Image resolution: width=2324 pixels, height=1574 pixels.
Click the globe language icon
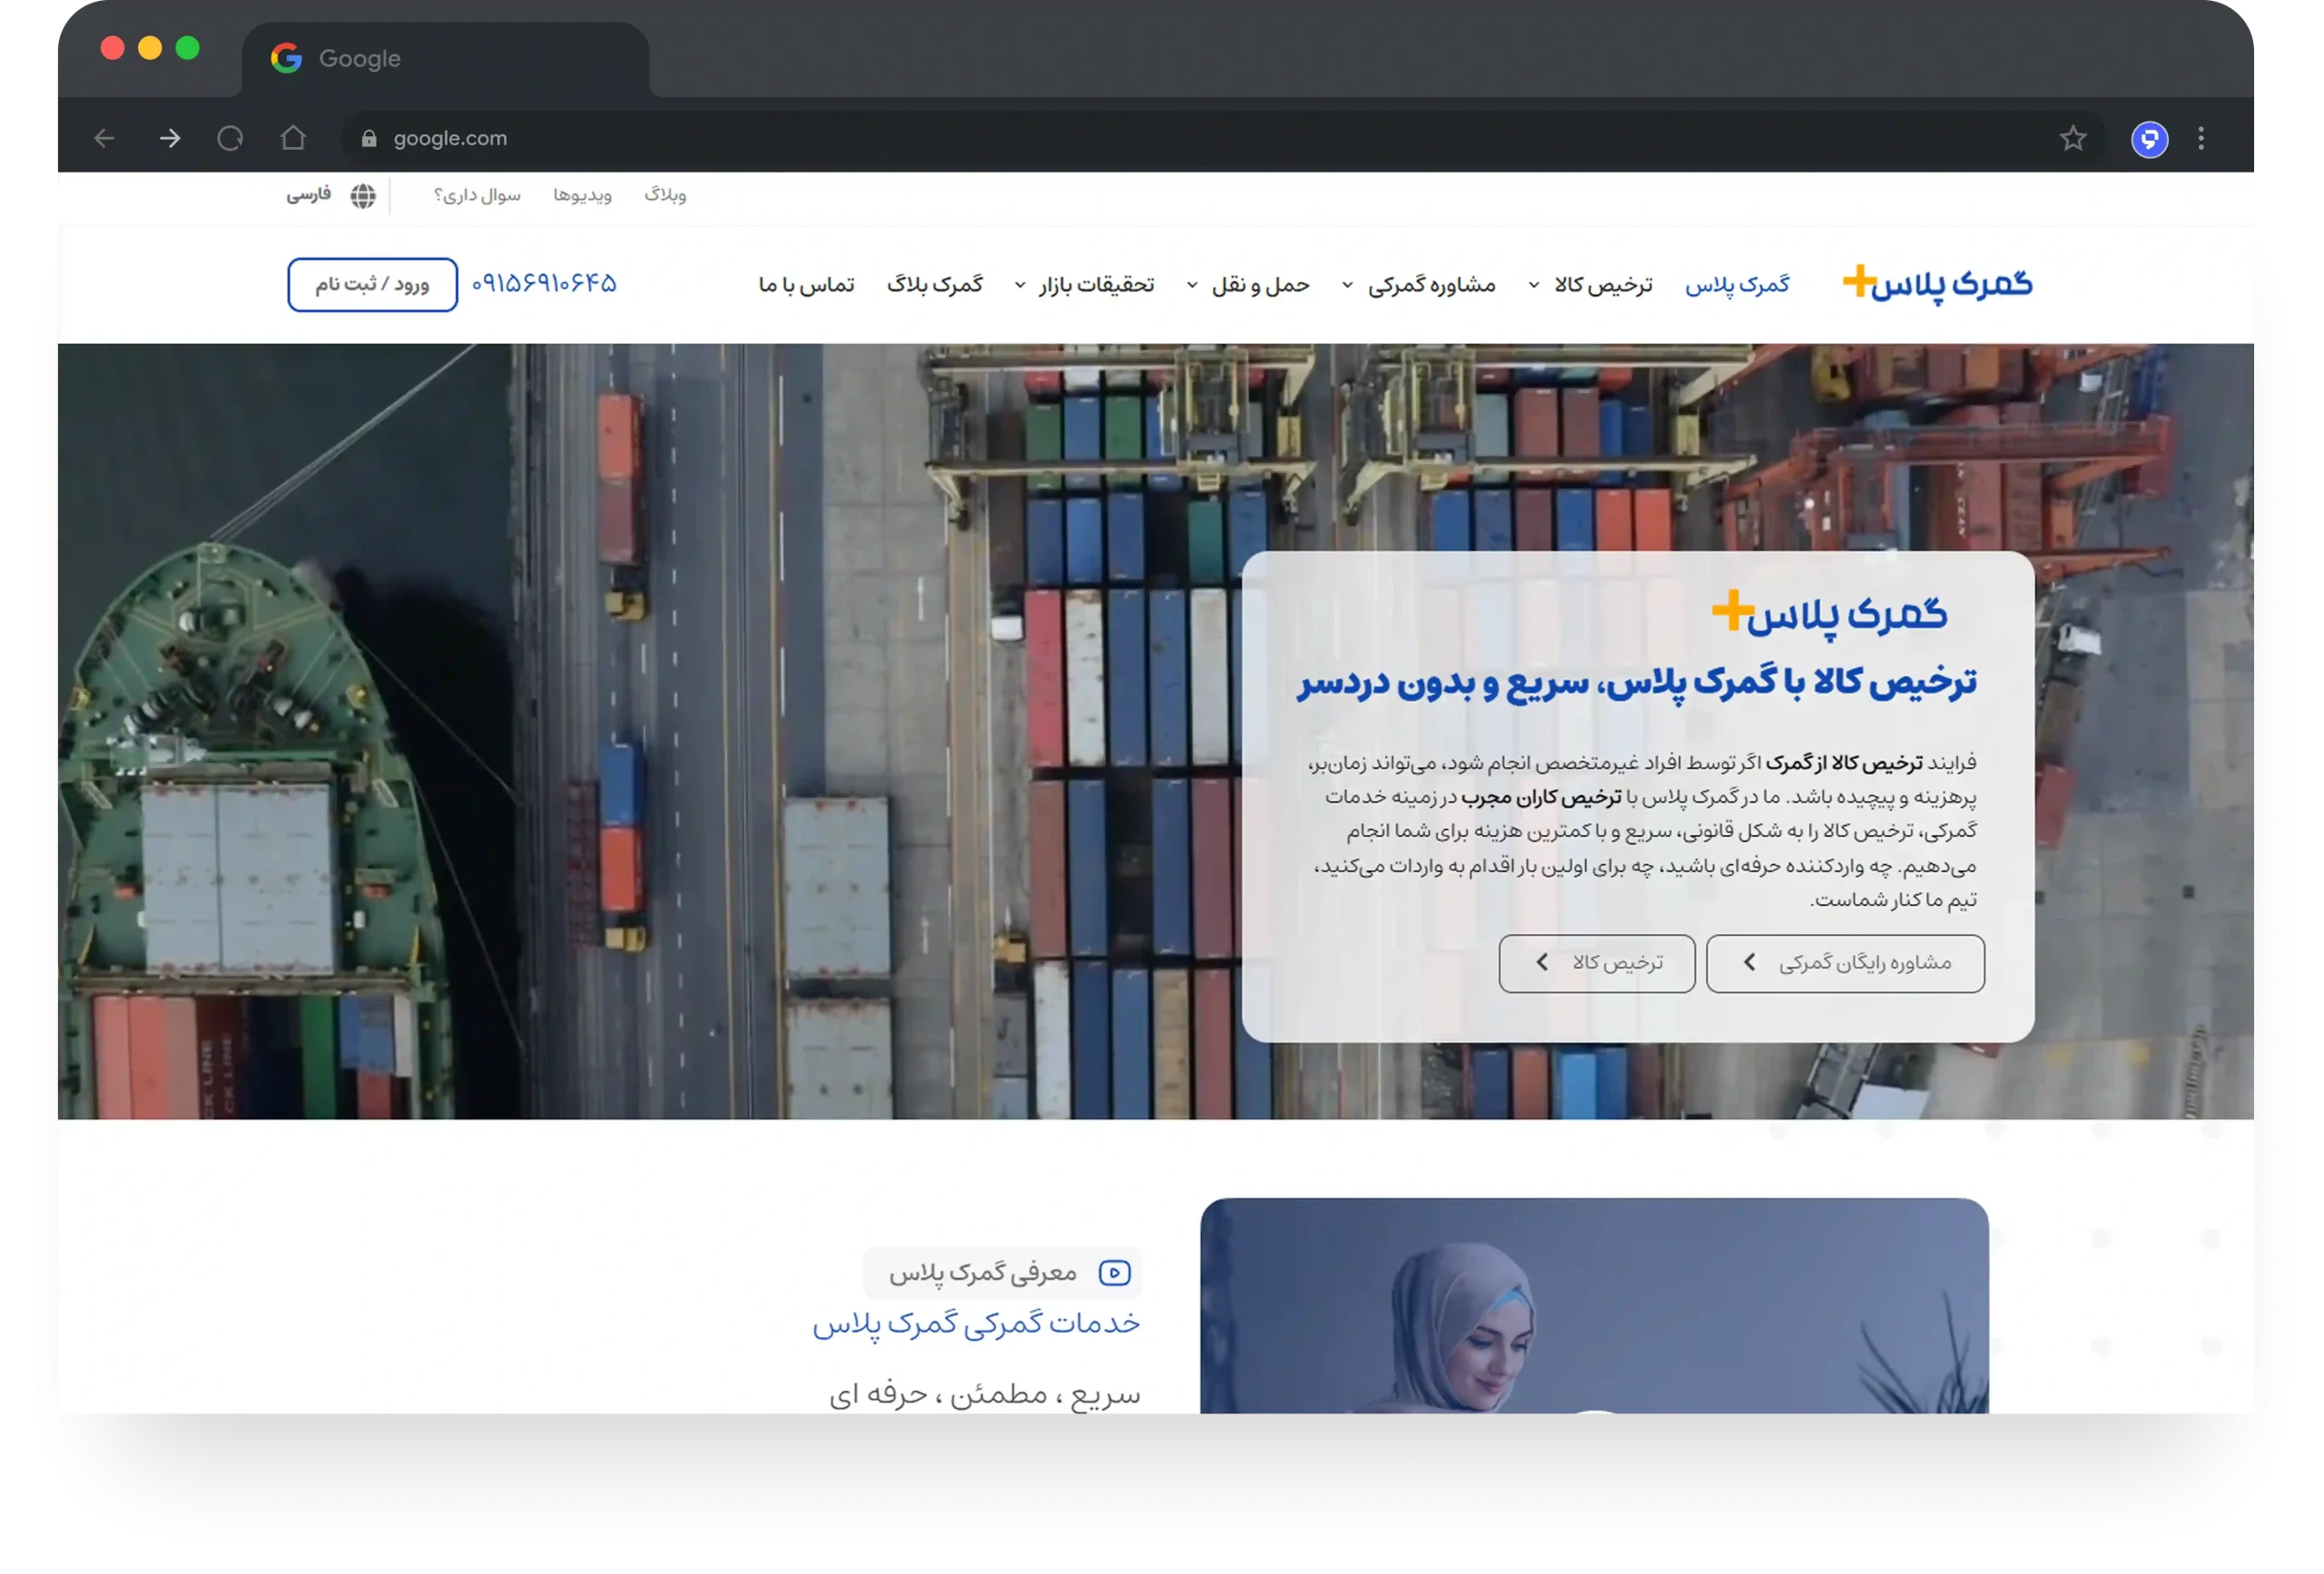[363, 195]
